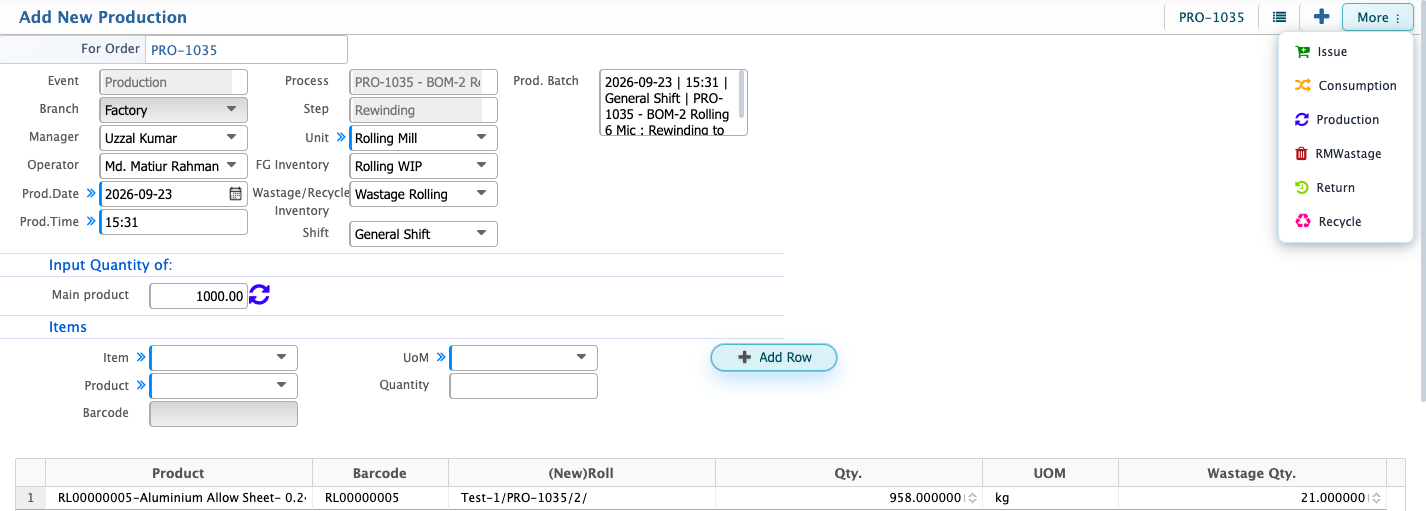The image size is (1426, 511).
Task: Click the Product column header
Action: 179,473
